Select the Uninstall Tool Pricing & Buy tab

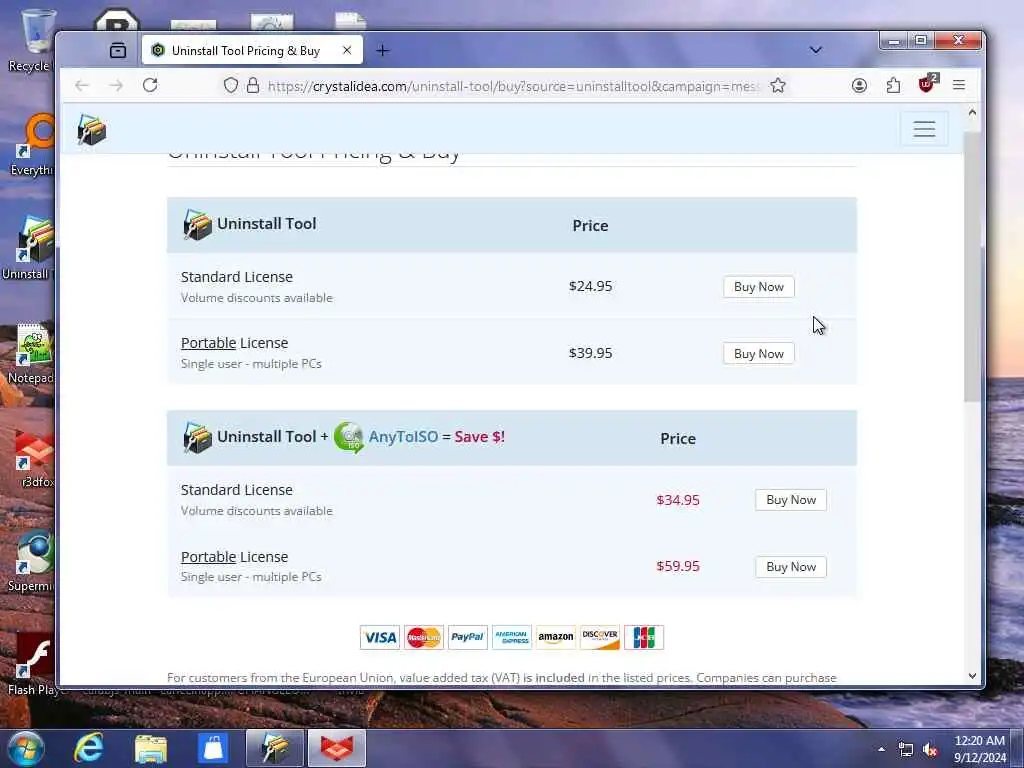pos(251,50)
